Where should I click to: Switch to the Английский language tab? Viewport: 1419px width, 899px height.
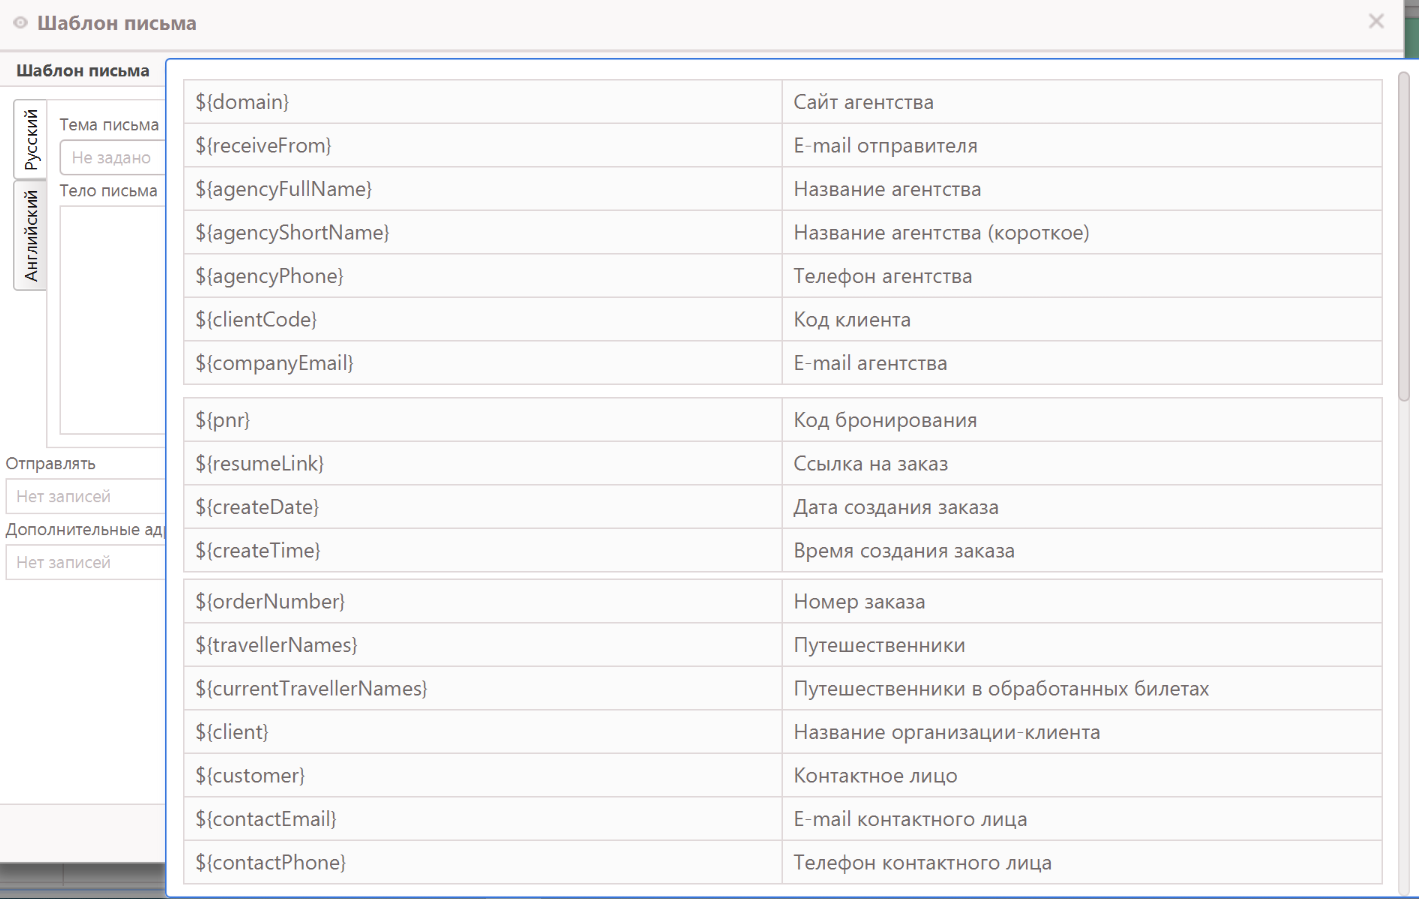point(31,235)
